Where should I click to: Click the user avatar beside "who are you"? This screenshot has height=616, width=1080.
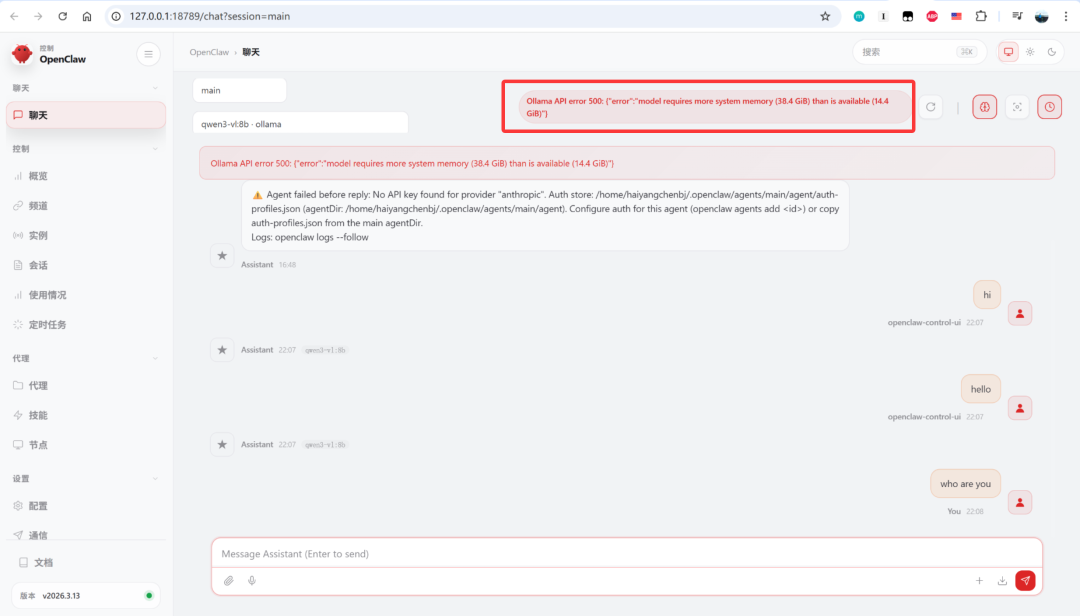1019,502
